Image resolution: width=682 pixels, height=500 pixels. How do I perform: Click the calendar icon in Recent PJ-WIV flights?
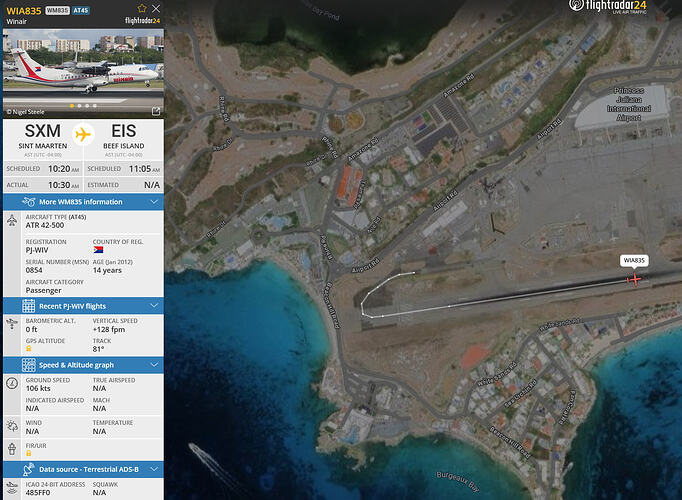click(x=29, y=306)
